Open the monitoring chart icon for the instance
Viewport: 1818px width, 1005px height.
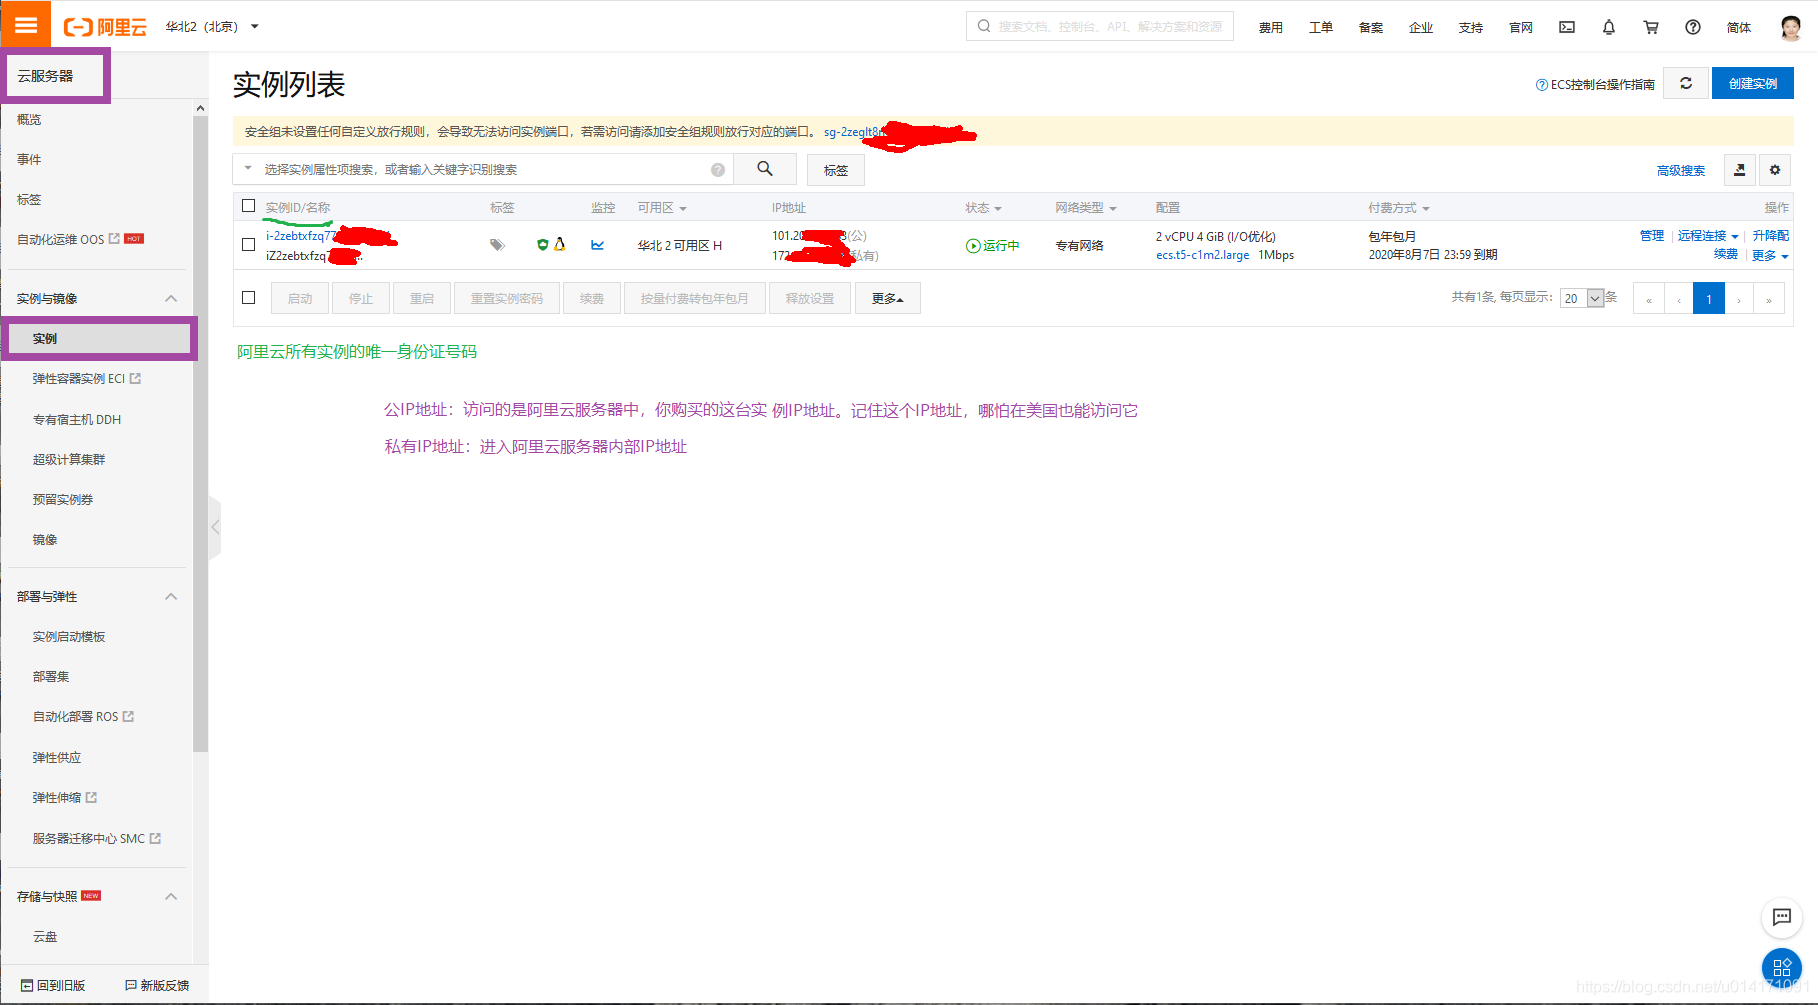click(598, 244)
